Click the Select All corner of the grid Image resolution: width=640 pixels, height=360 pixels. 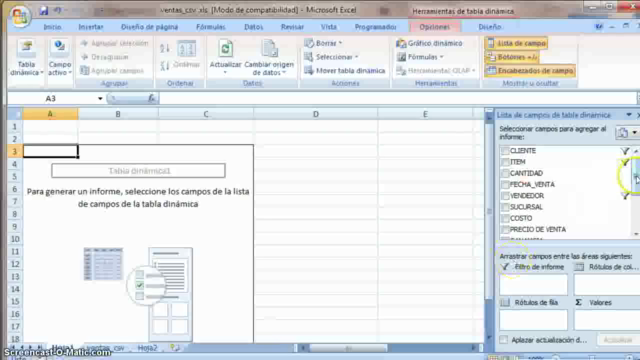pyautogui.click(x=15, y=114)
